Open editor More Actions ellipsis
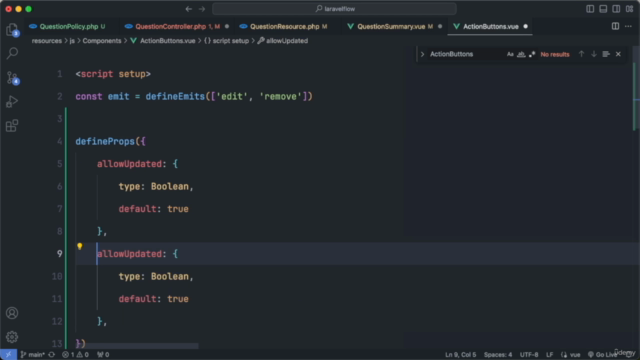Image resolution: width=640 pixels, height=360 pixels. pos(628,26)
